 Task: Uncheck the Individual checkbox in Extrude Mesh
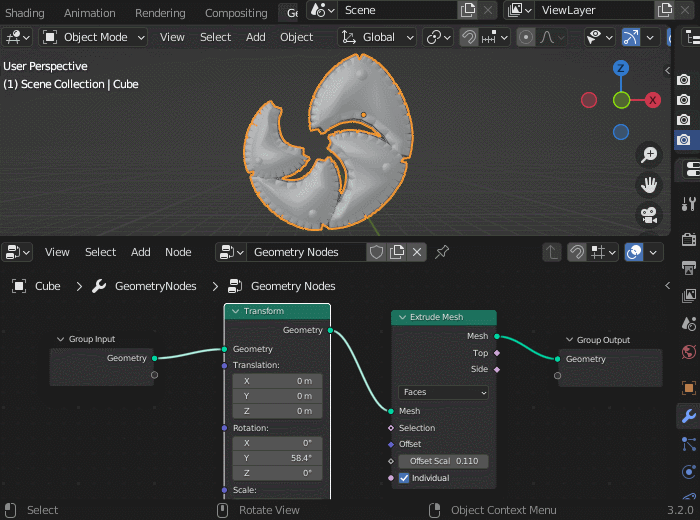click(404, 478)
